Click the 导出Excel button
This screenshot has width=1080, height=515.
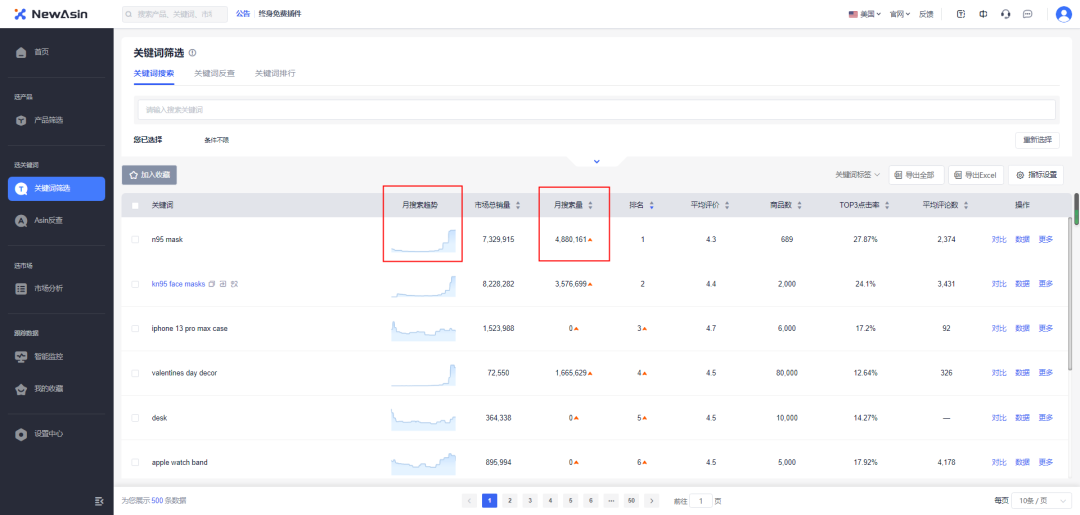pos(975,175)
